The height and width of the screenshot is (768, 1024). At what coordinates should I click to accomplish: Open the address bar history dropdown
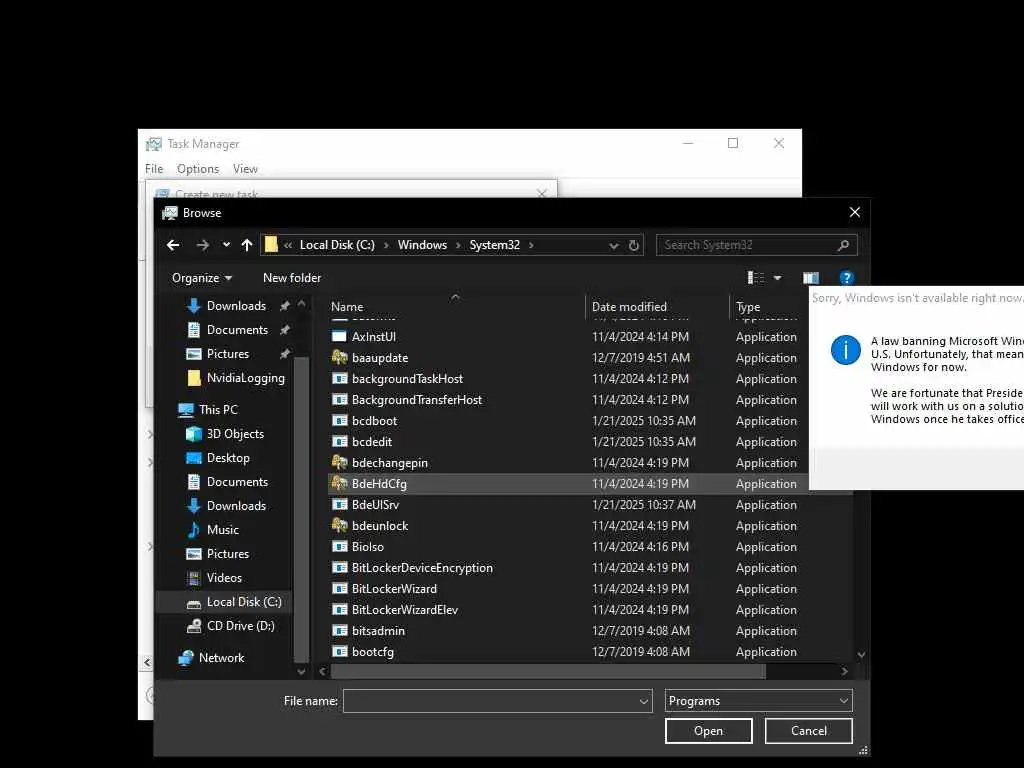tap(613, 246)
